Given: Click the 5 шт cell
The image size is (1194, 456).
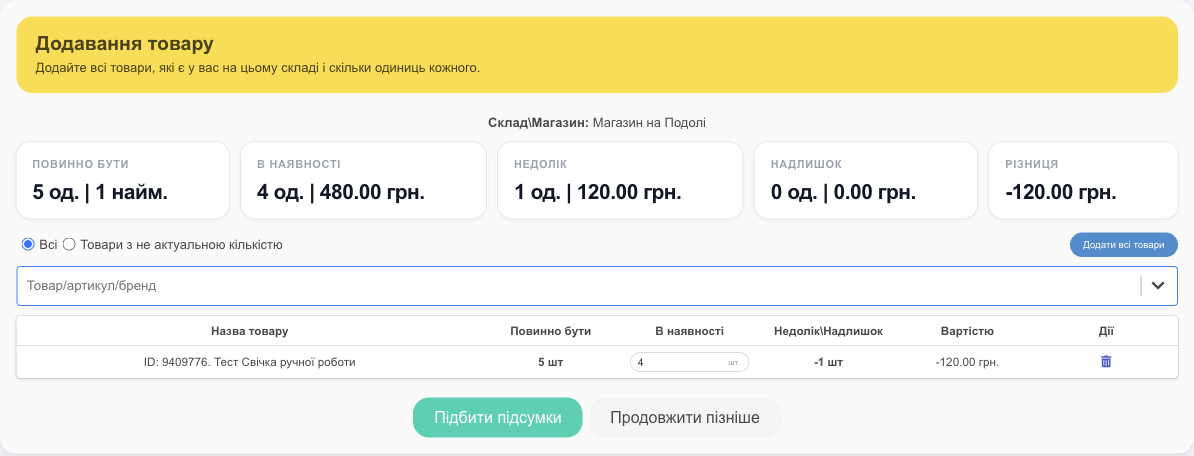Looking at the screenshot, I should point(551,362).
